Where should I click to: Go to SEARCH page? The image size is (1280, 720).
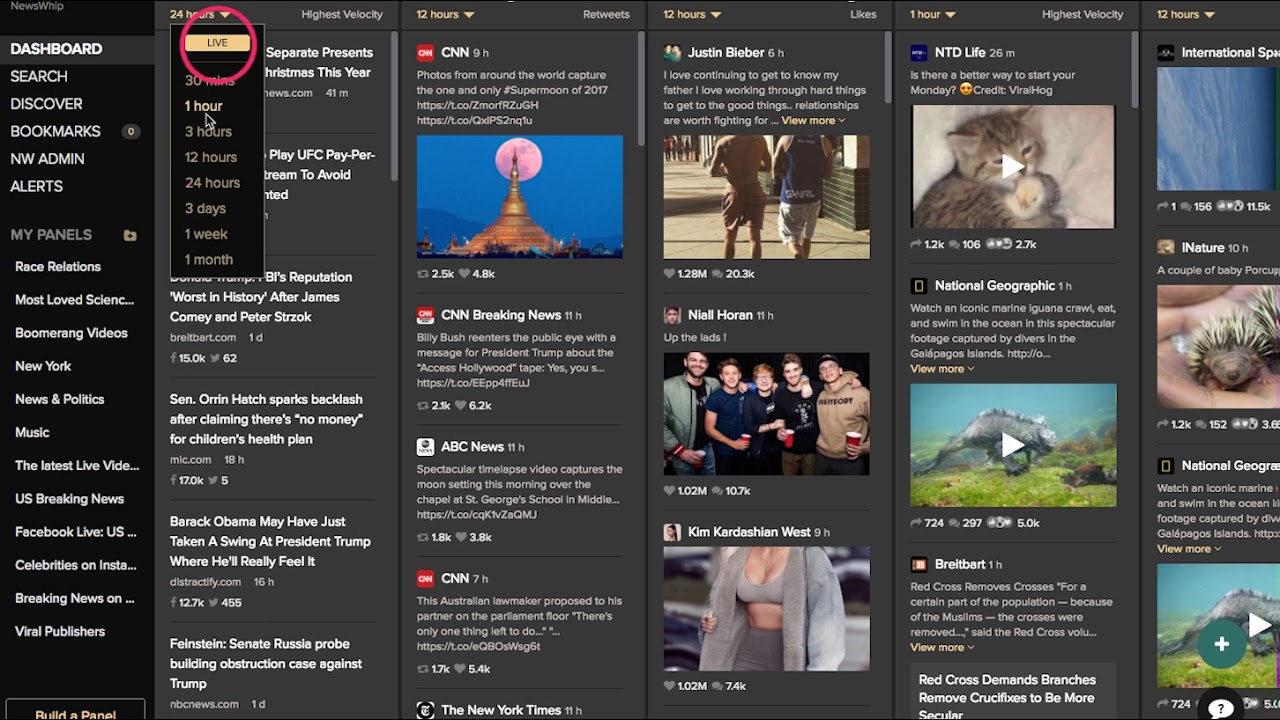(39, 76)
